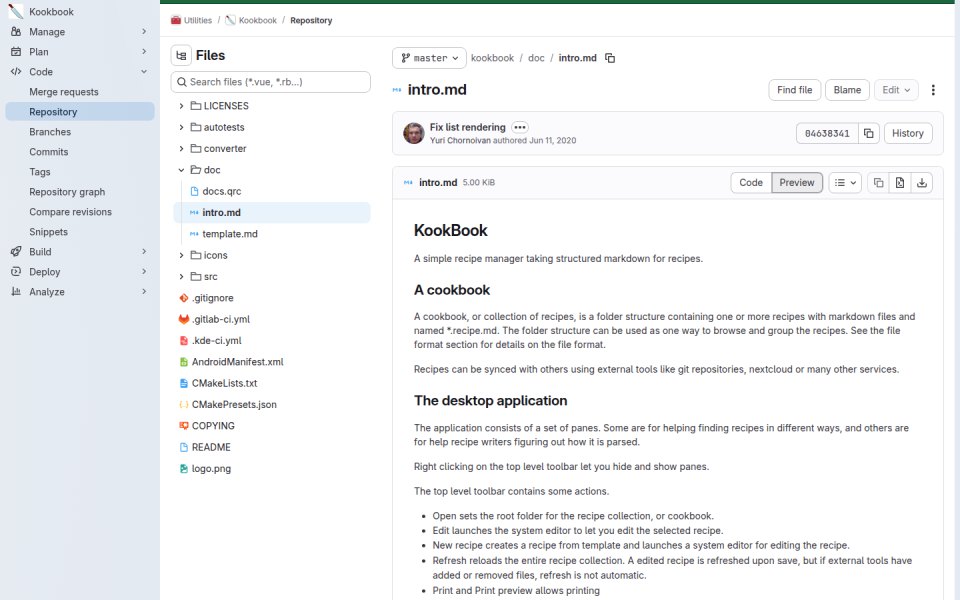Open the commit History button
Viewport: 960px width, 600px height.
(x=907, y=133)
